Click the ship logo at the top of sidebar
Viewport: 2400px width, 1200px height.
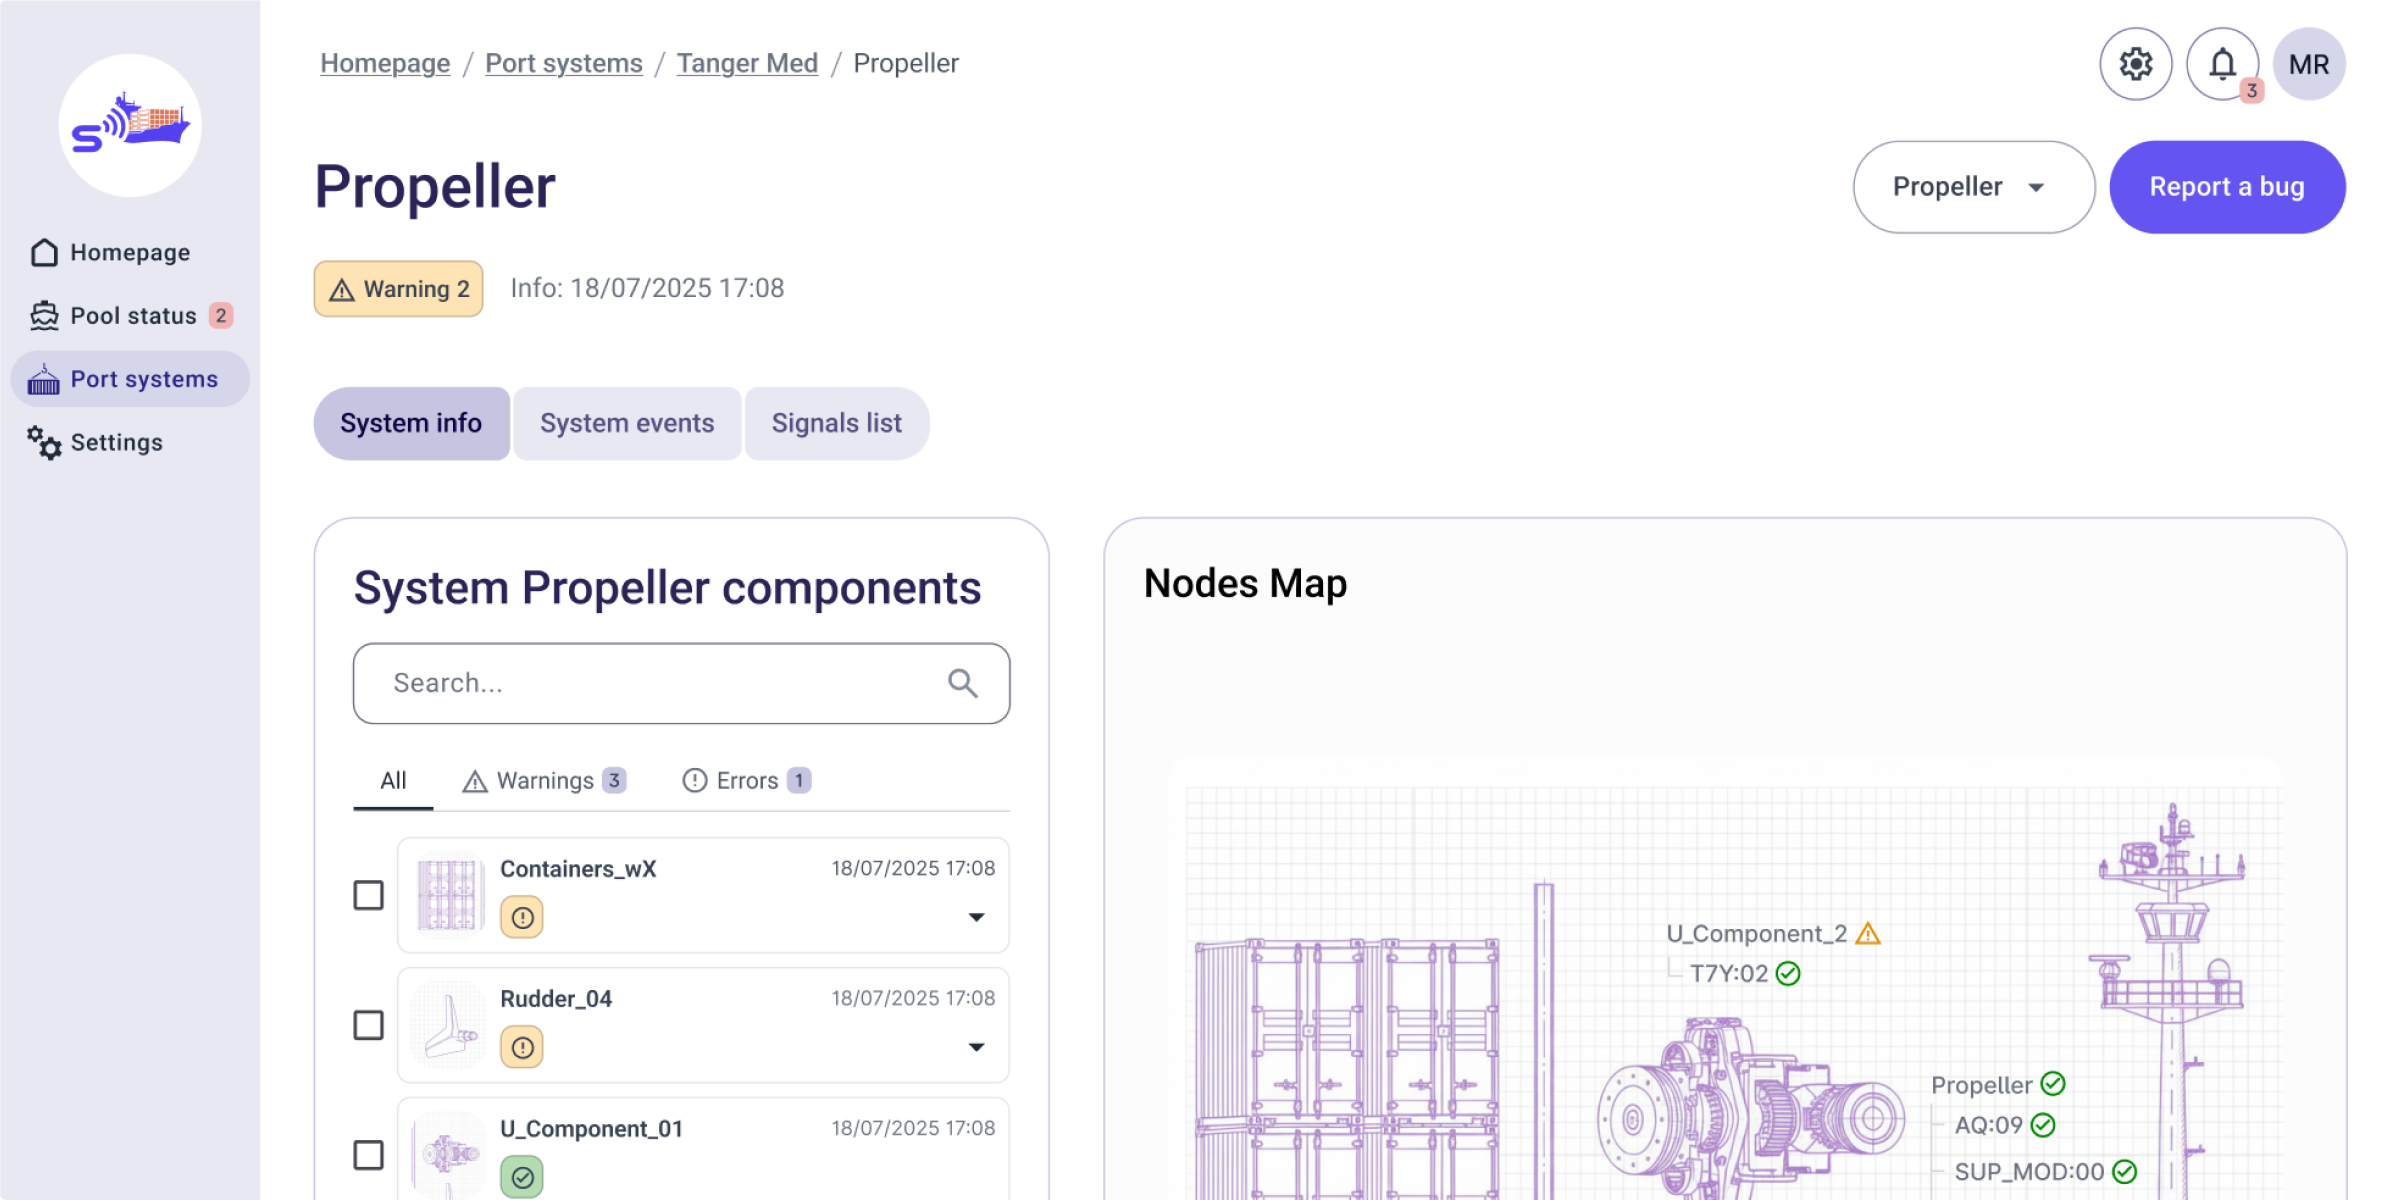(129, 125)
